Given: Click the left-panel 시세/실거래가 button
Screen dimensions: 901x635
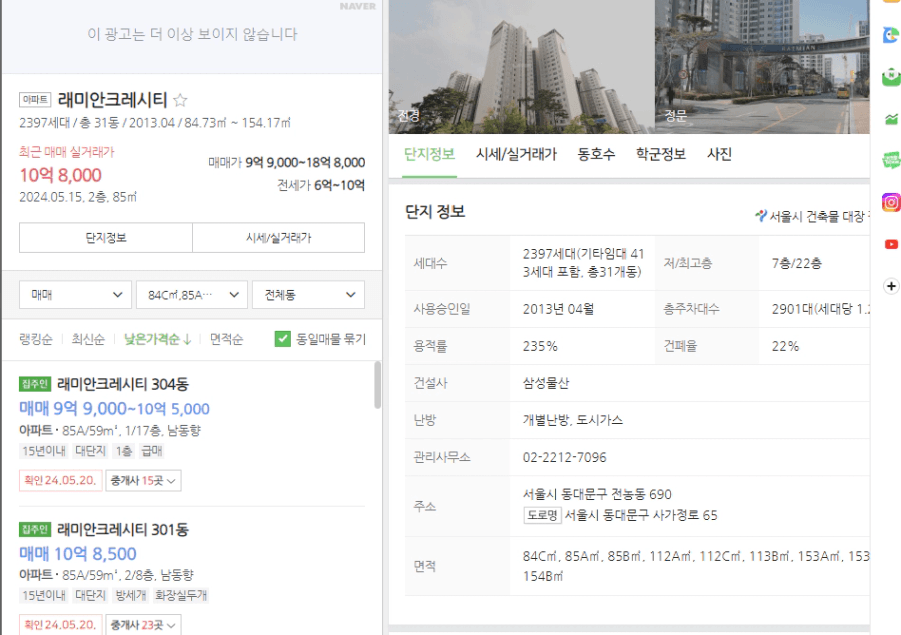Looking at the screenshot, I should 279,238.
